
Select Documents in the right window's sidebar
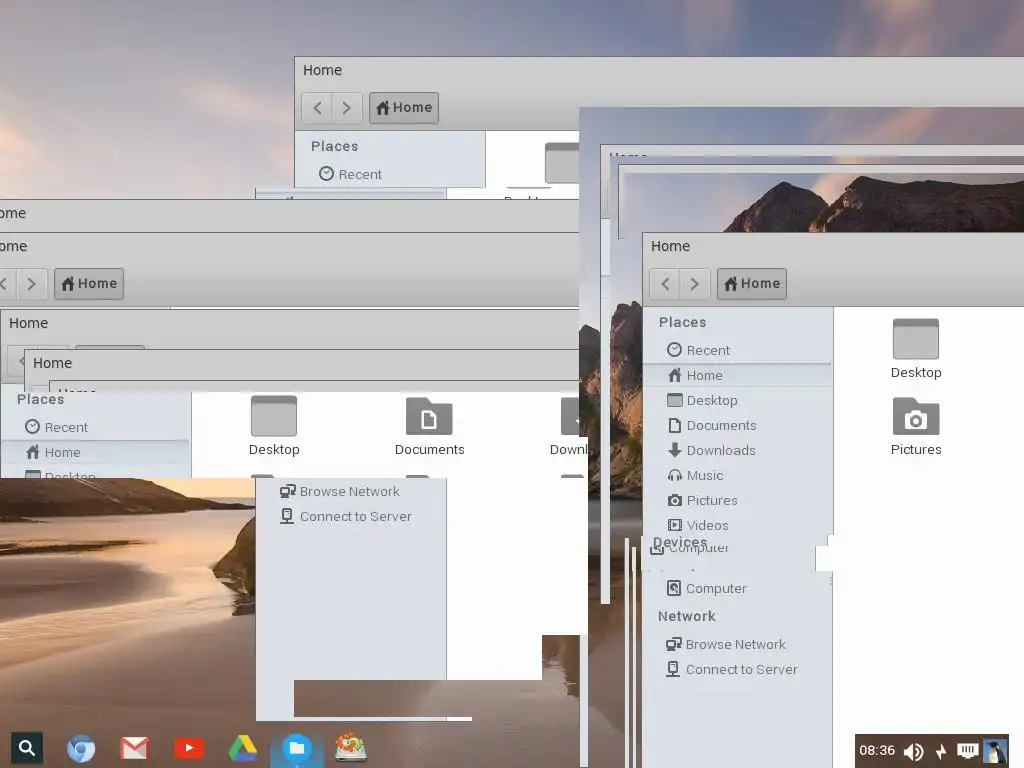712,426
